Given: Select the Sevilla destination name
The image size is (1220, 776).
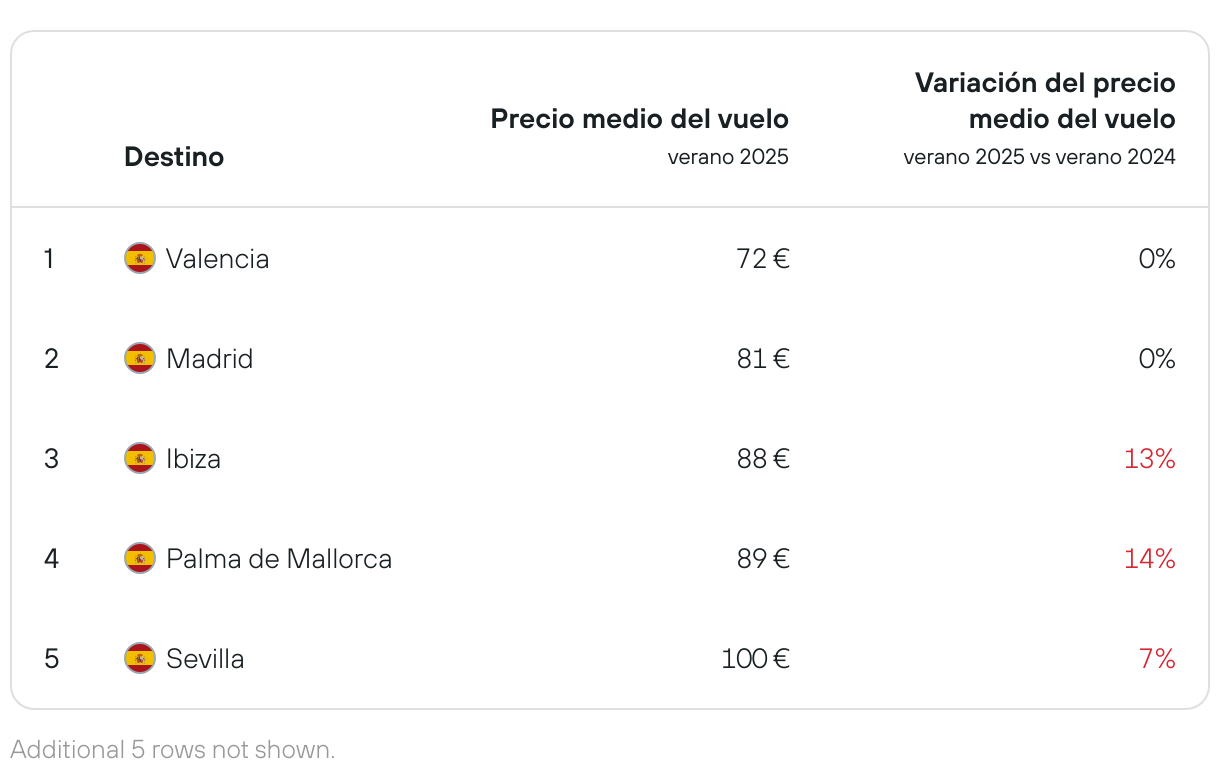Looking at the screenshot, I should (205, 658).
